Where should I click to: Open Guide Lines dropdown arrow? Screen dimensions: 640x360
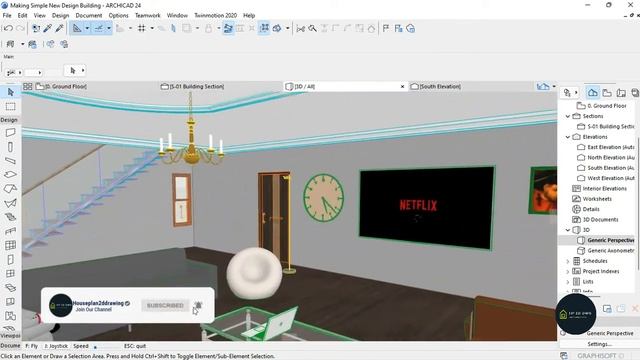[87, 28]
